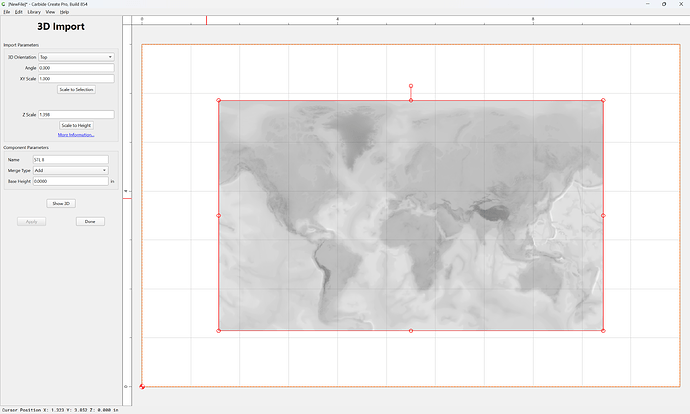Click the Scale to Selection button
Screen dimensions: 690x414
76,89
